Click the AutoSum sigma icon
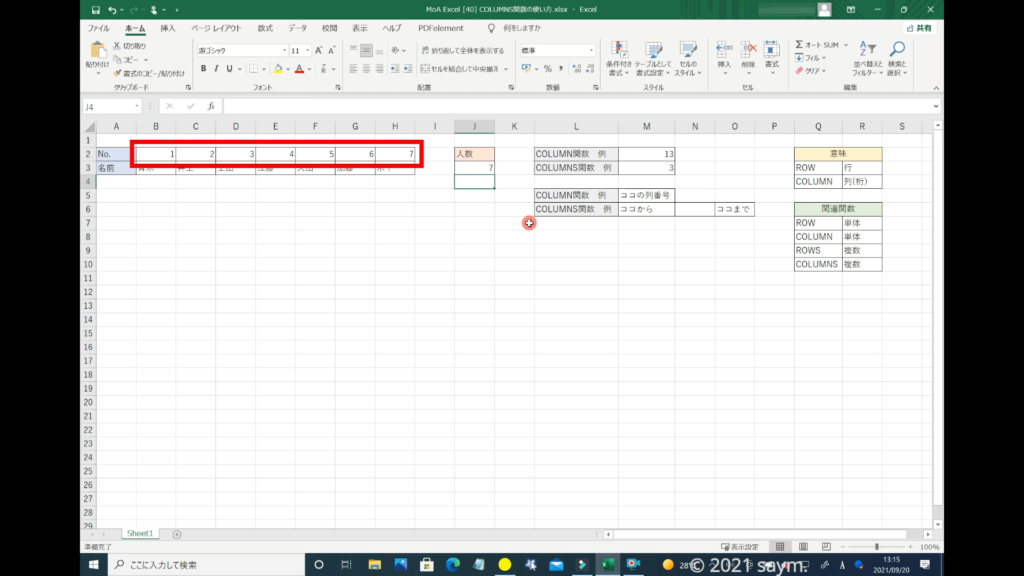This screenshot has height=576, width=1024. point(799,45)
